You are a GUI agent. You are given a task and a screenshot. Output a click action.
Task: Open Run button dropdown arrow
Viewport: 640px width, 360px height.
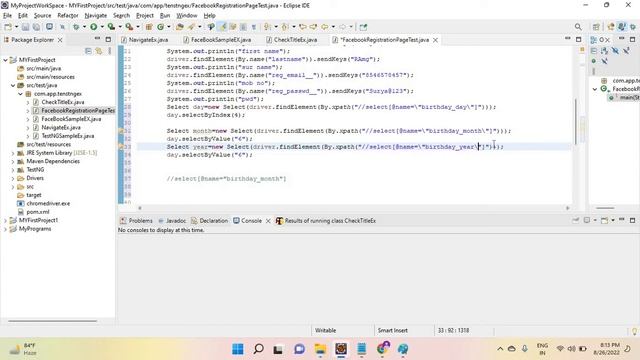[102, 27]
